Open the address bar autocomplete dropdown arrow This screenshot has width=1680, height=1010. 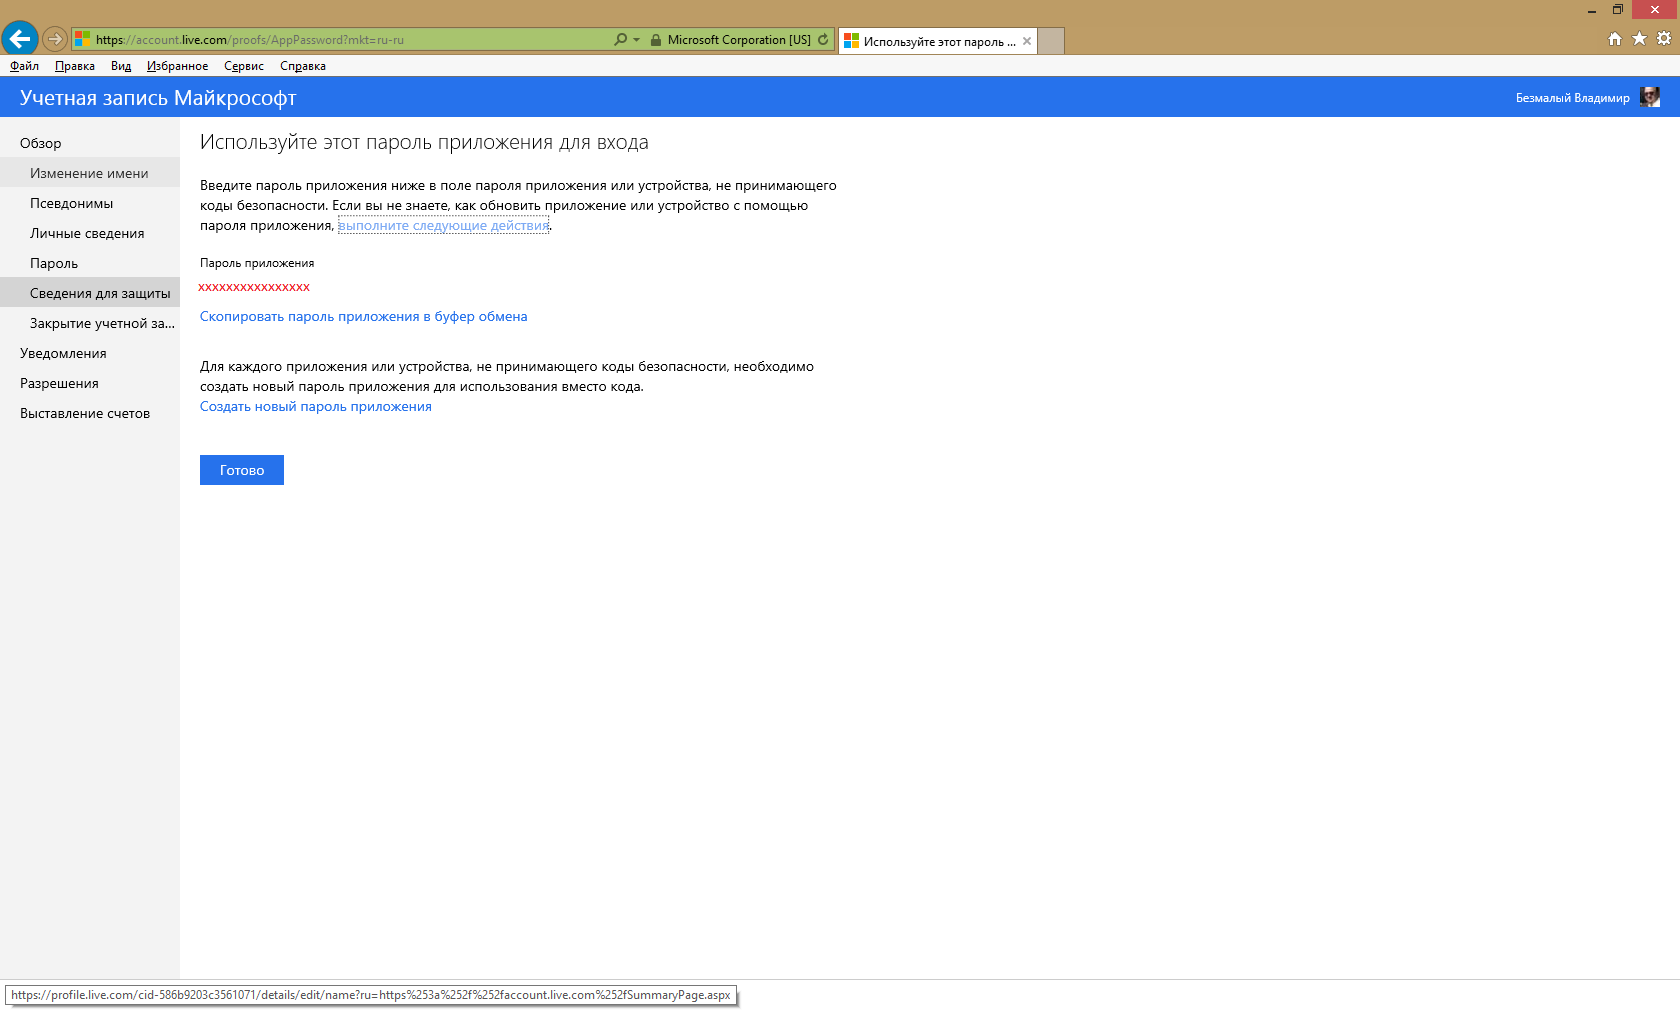coord(636,40)
